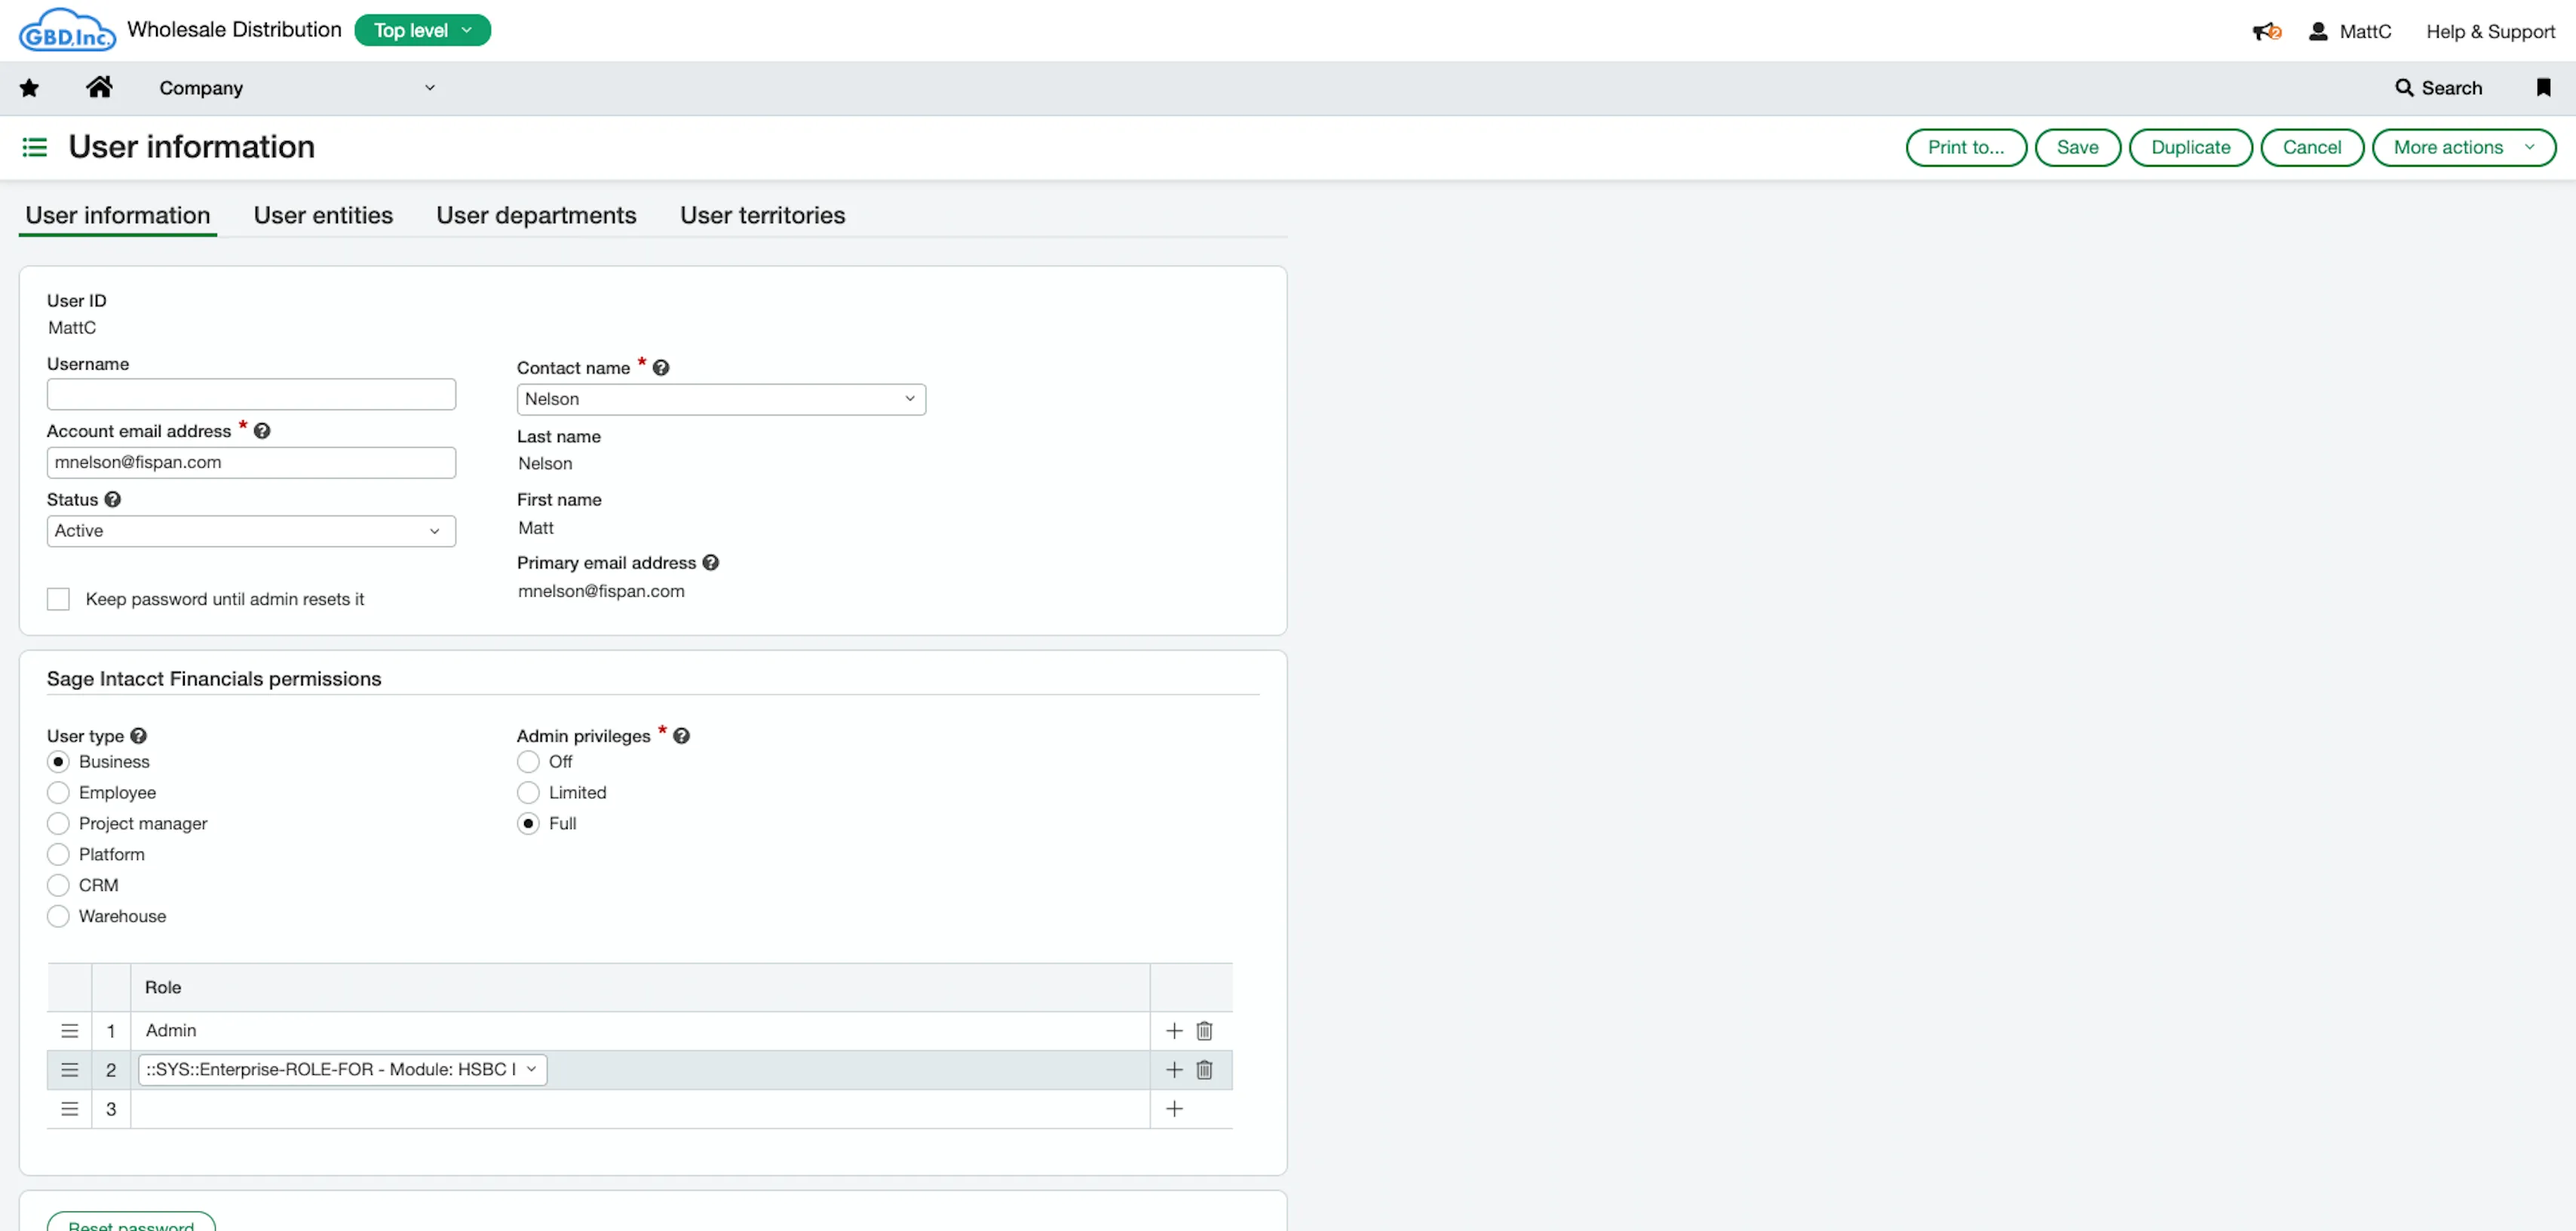Add row after HSBC module role
The image size is (2576, 1231).
1174,1070
